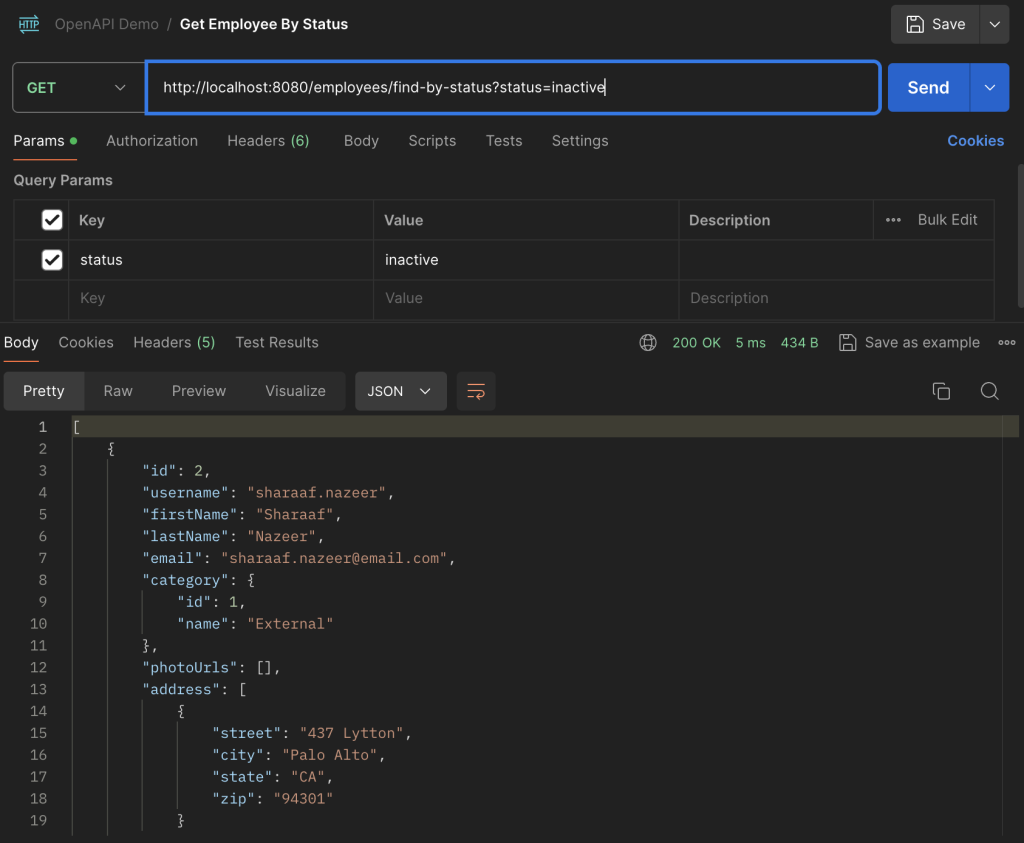Toggle the select-all params checkbox

pyautogui.click(x=52, y=220)
